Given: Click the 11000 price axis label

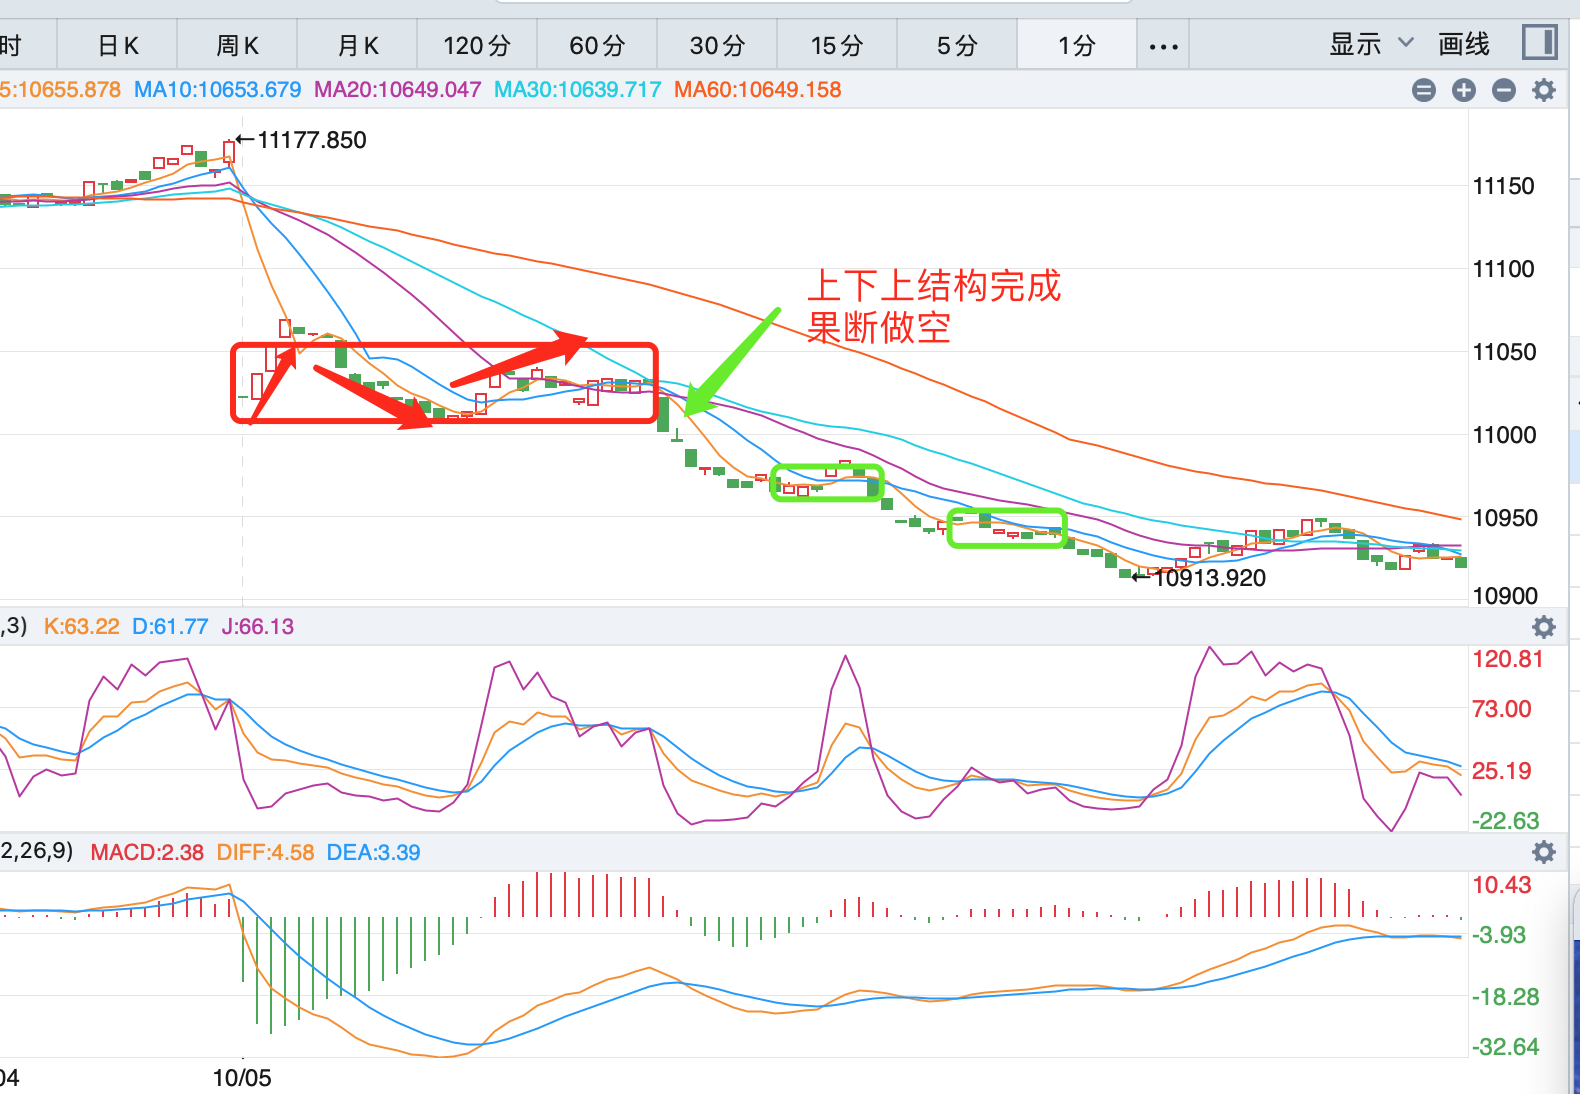Looking at the screenshot, I should click(x=1504, y=435).
